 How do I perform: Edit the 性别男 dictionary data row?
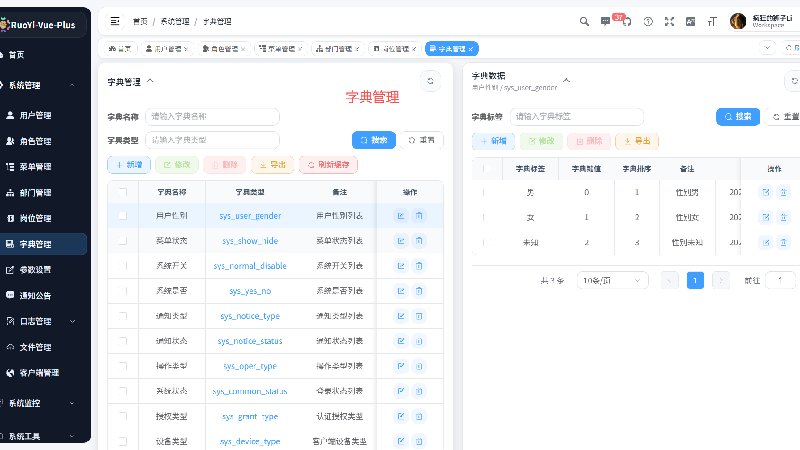[766, 192]
